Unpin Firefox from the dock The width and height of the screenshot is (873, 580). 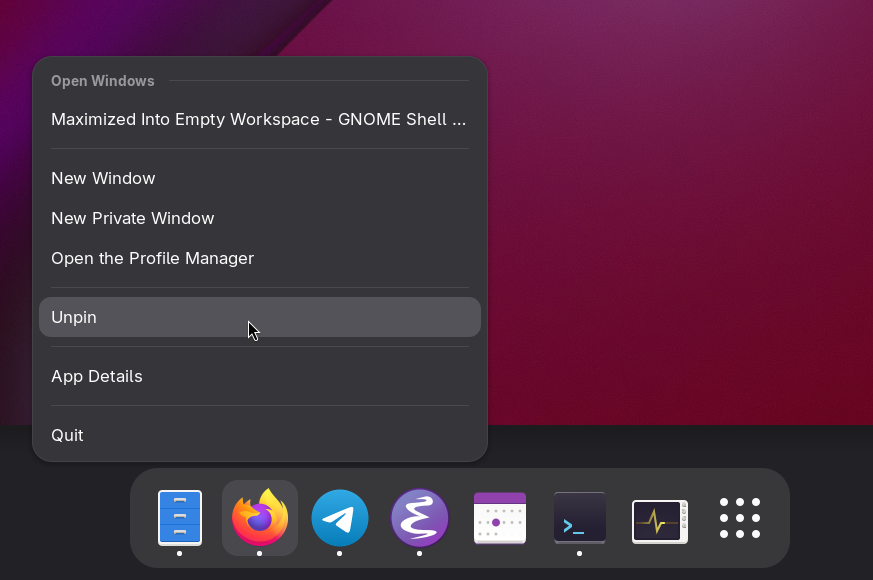[x=74, y=317]
